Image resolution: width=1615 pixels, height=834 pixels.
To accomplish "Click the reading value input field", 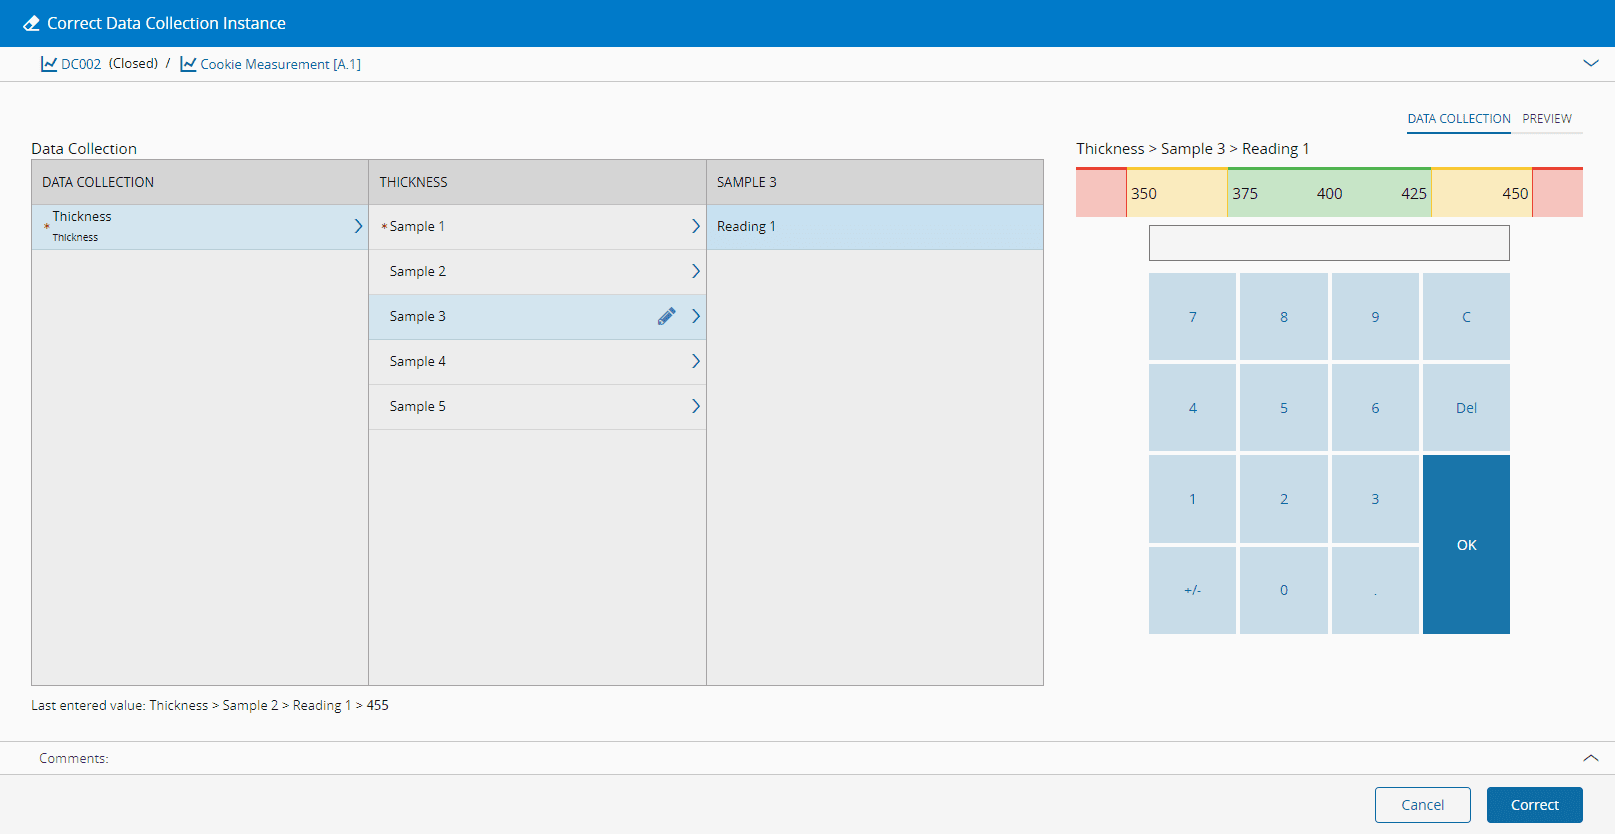I will [x=1329, y=243].
